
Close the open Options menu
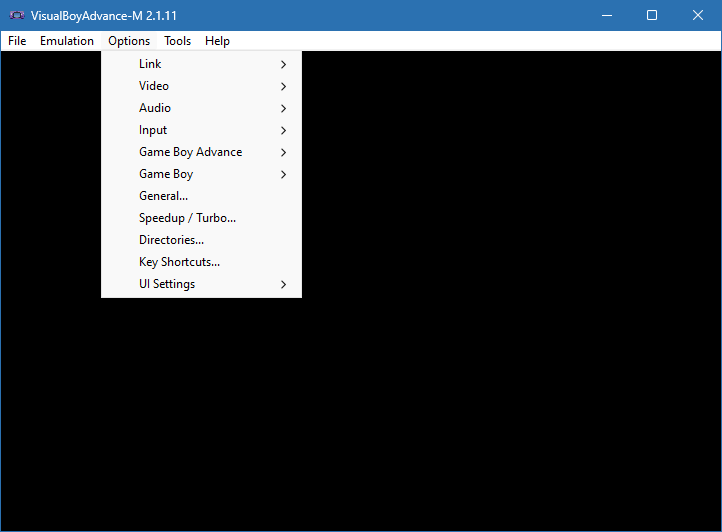point(129,41)
